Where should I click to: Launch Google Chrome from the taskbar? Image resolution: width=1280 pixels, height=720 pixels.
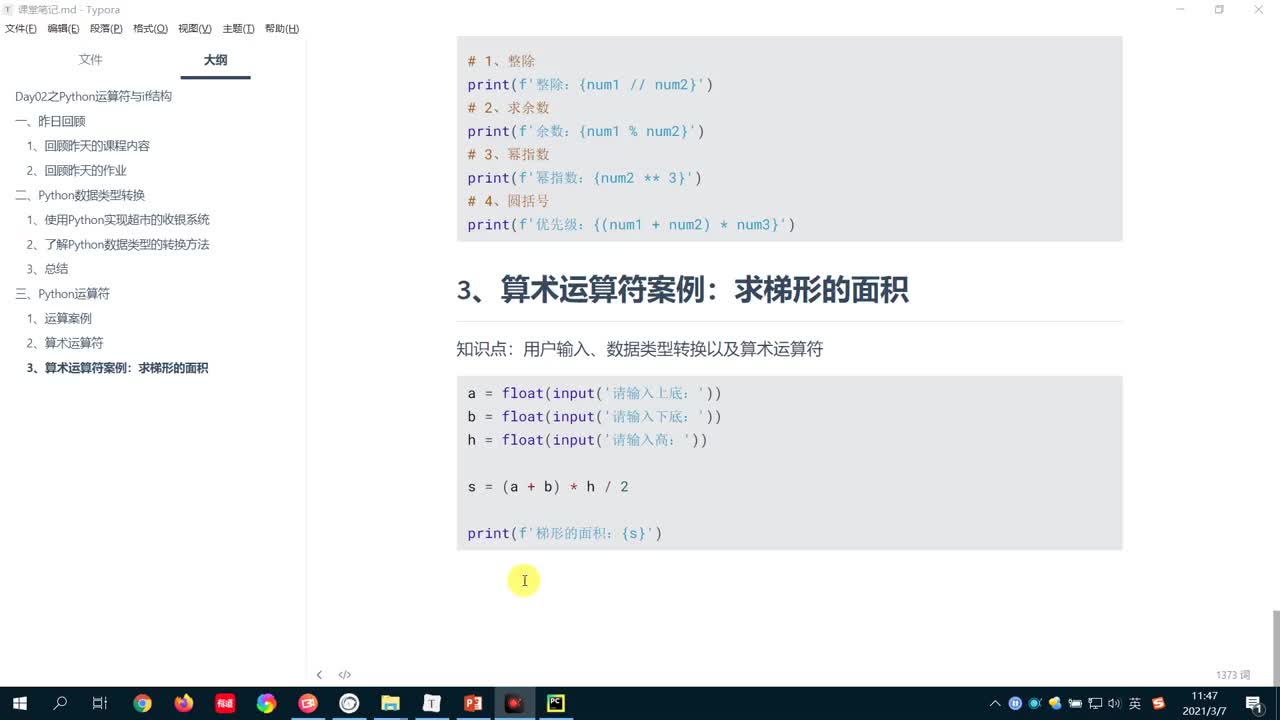142,703
